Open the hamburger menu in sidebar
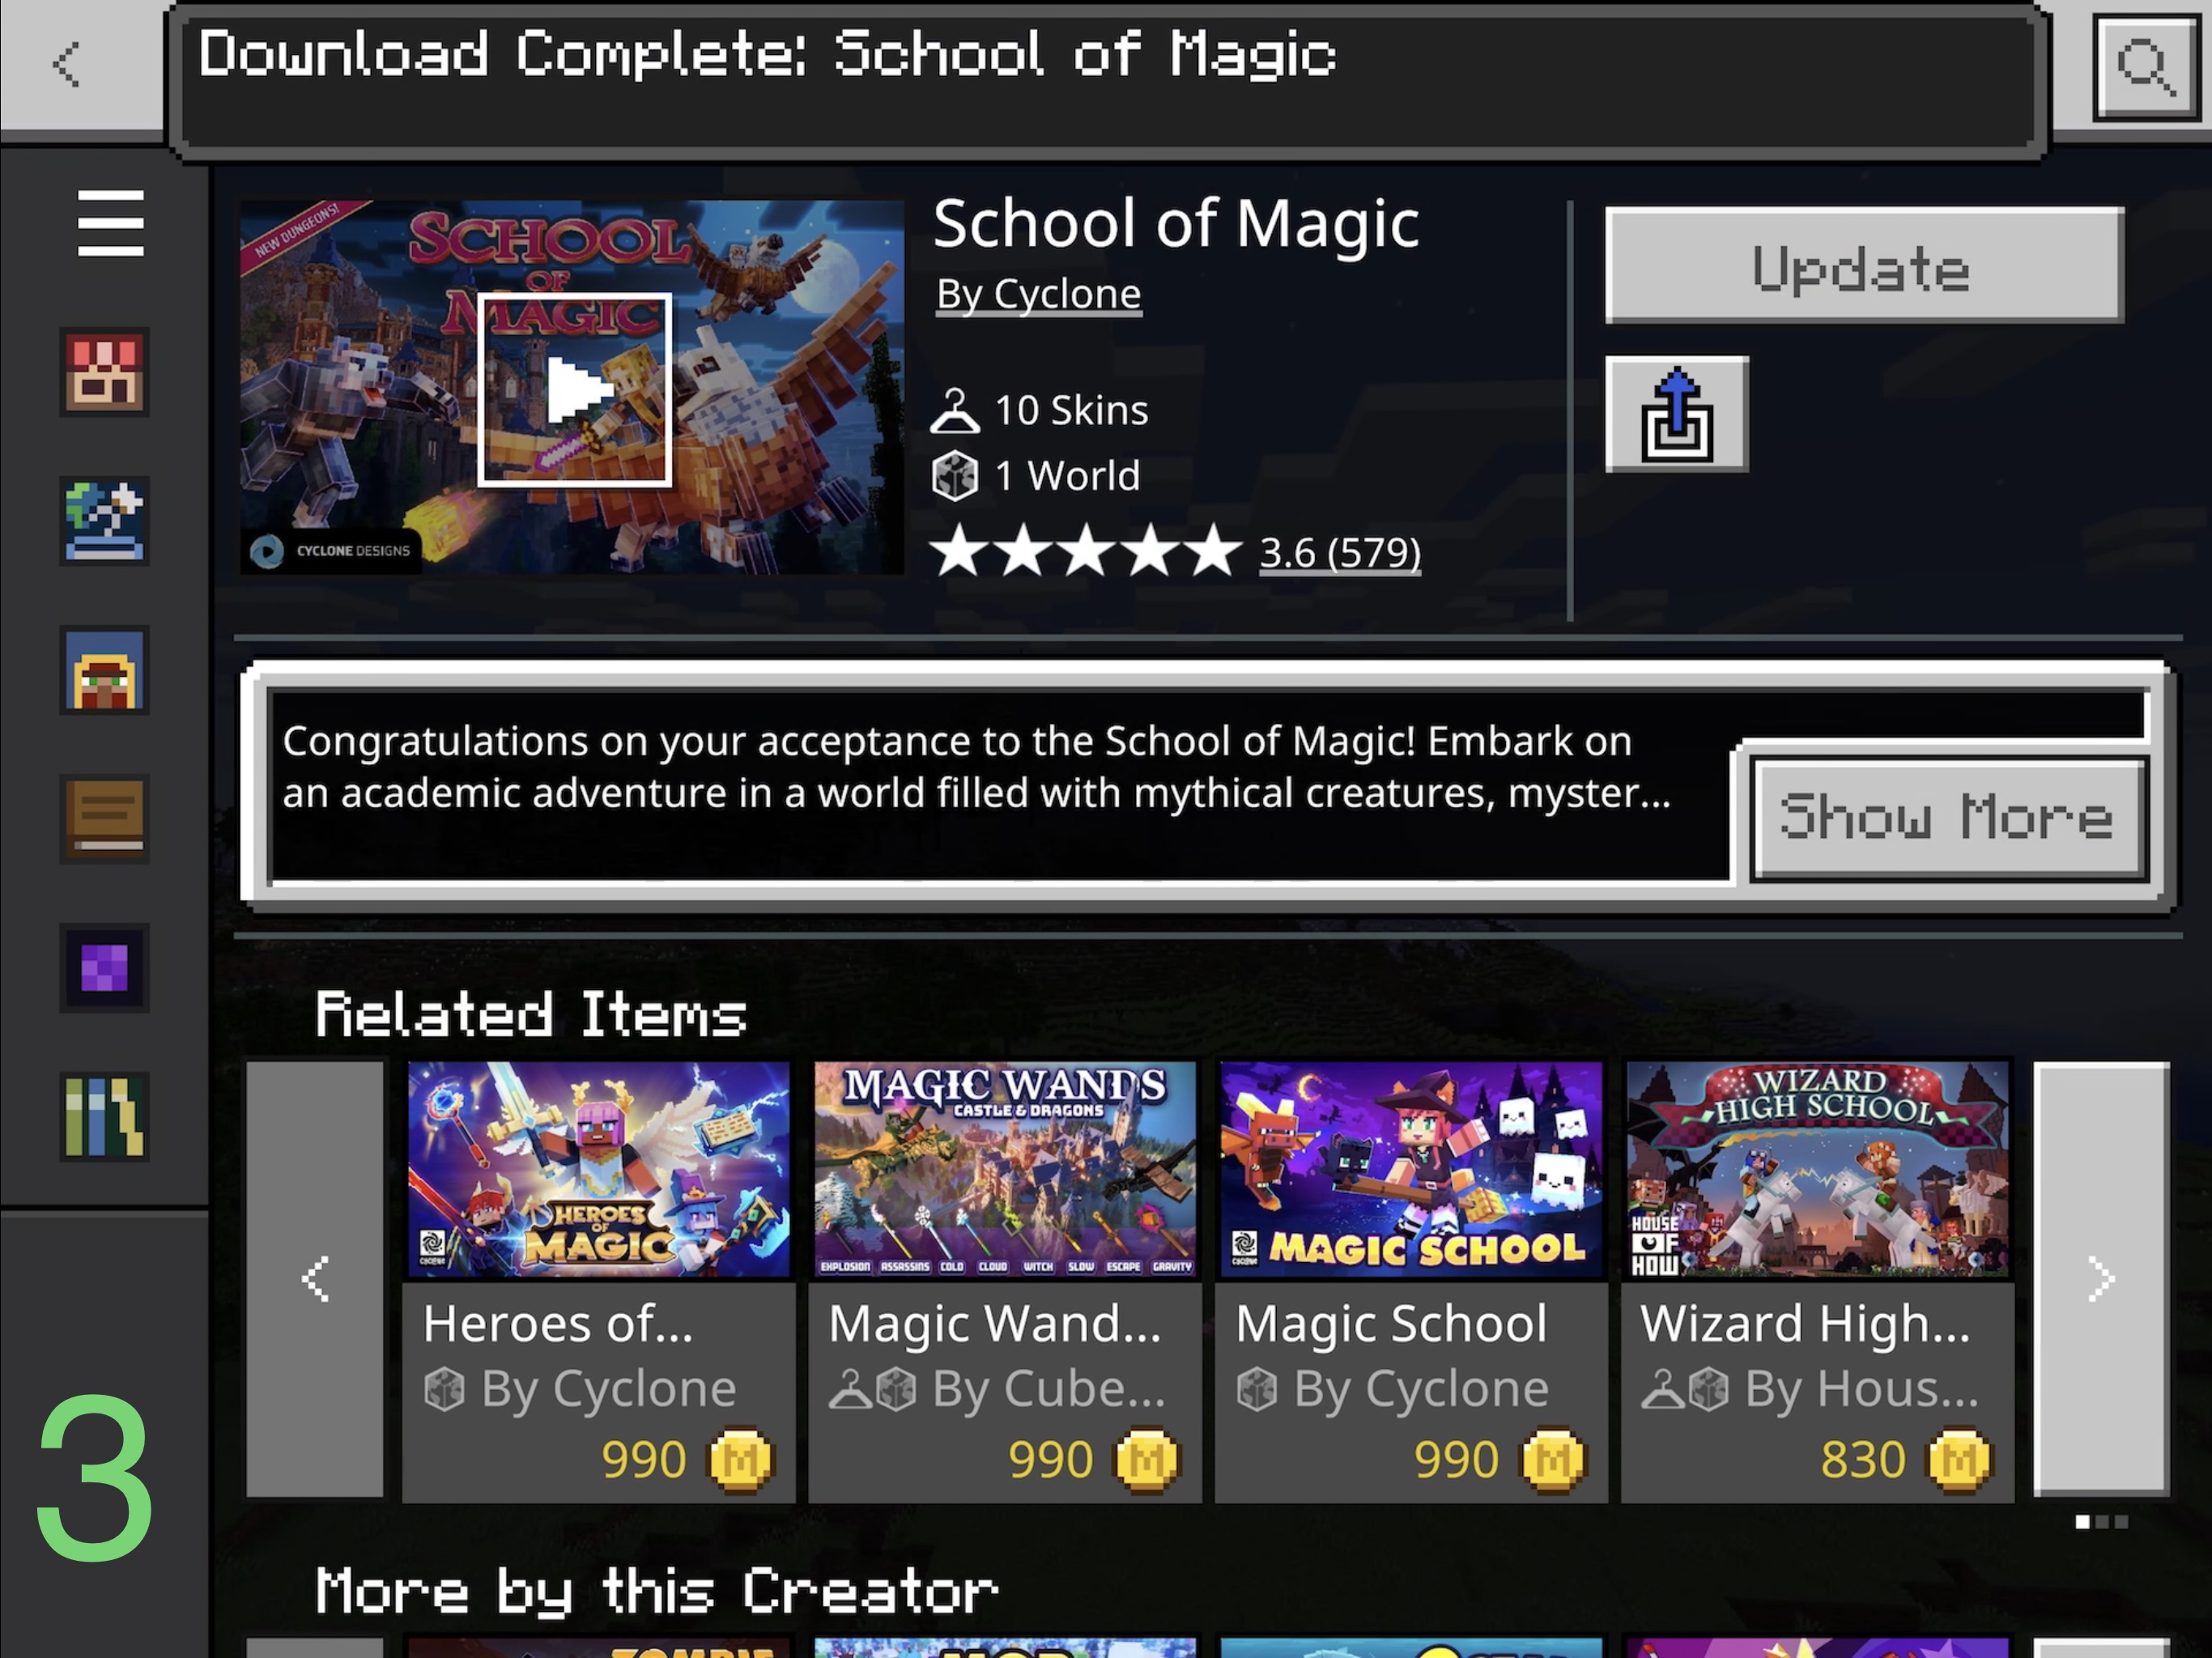The image size is (2212, 1658). click(x=110, y=222)
